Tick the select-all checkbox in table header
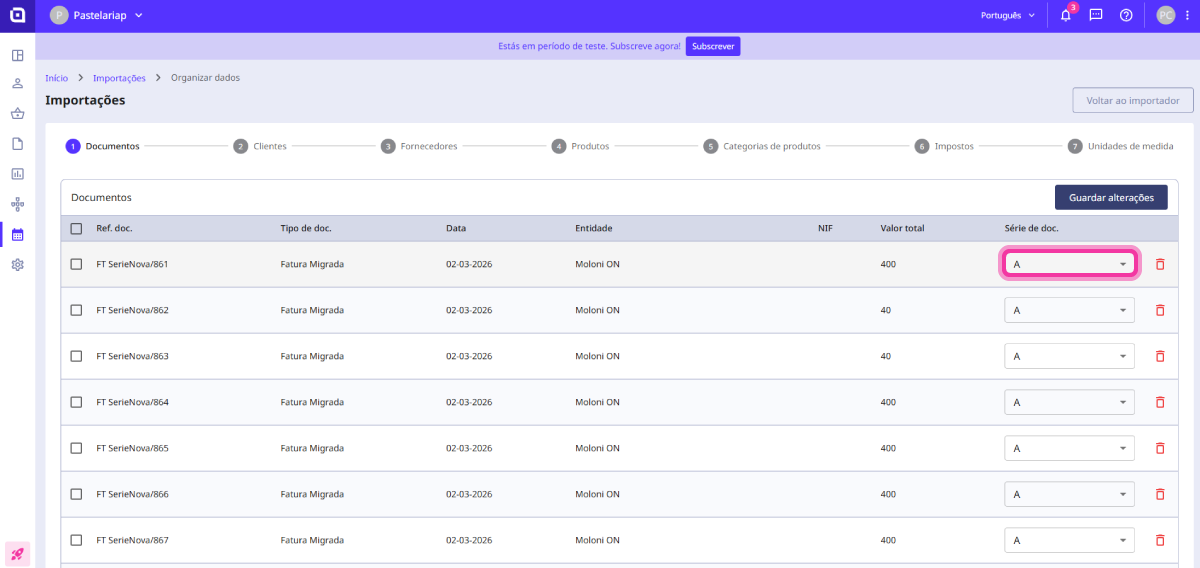Image resolution: width=1200 pixels, height=568 pixels. click(x=77, y=229)
